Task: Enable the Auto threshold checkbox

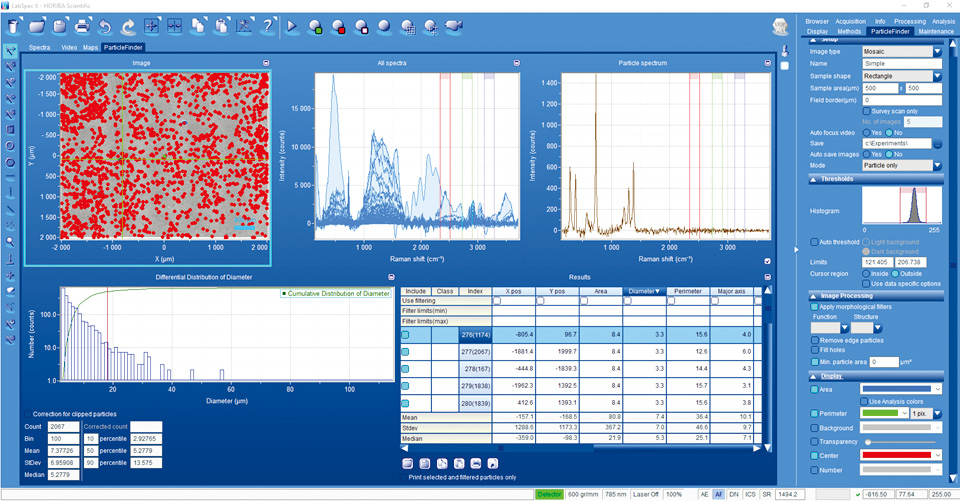Action: (814, 242)
